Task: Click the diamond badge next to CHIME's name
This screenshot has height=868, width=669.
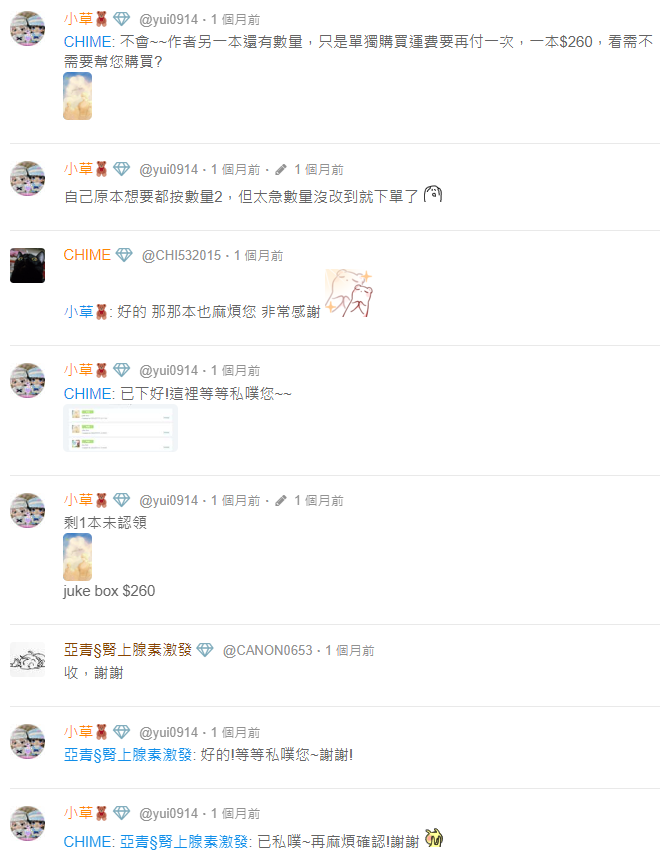Action: pyautogui.click(x=123, y=255)
